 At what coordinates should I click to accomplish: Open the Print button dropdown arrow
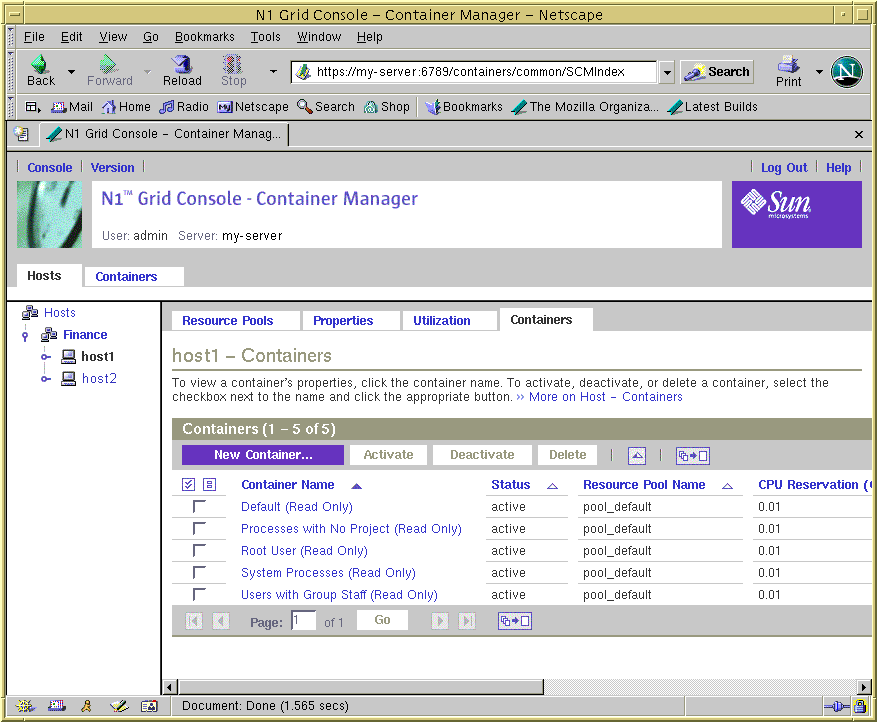click(819, 72)
